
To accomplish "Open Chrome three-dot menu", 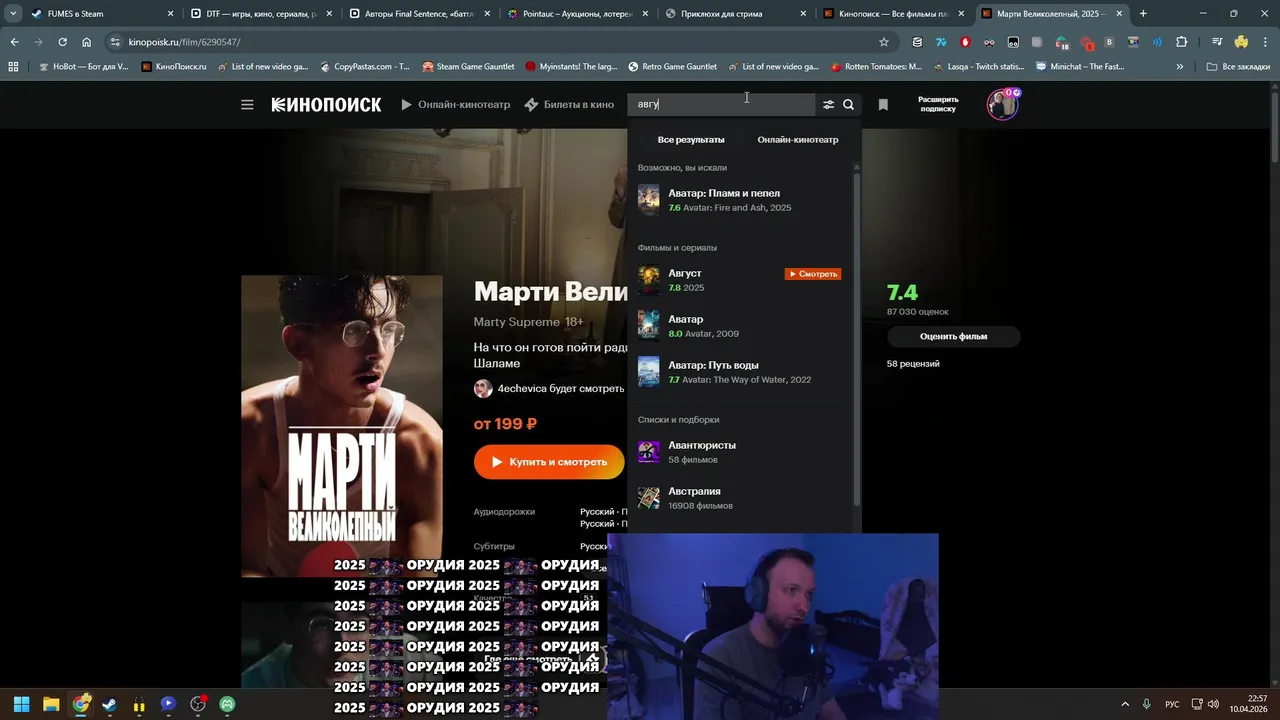I will pyautogui.click(x=1264, y=42).
